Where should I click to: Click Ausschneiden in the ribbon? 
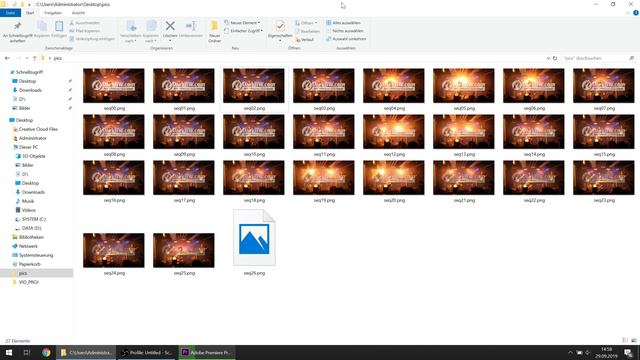point(85,23)
